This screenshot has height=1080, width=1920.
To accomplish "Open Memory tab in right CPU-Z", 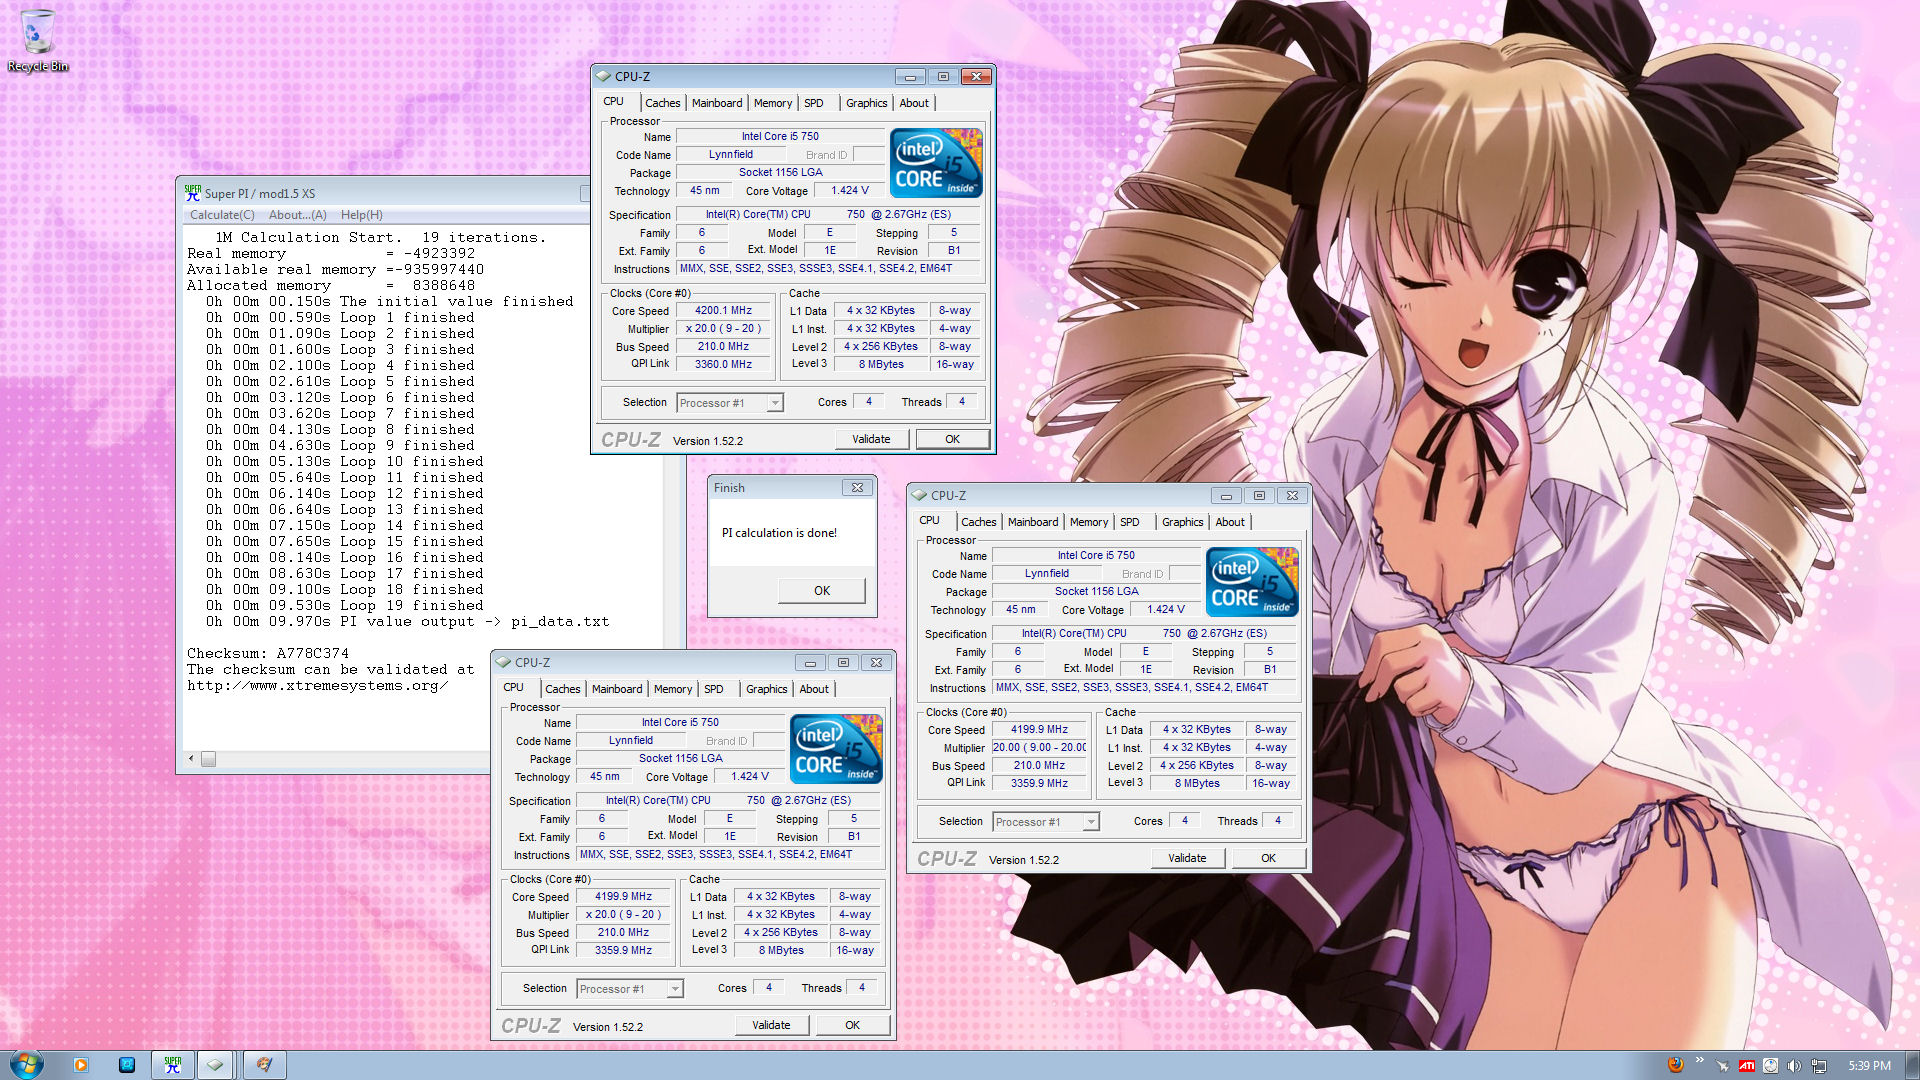I will tap(1089, 522).
